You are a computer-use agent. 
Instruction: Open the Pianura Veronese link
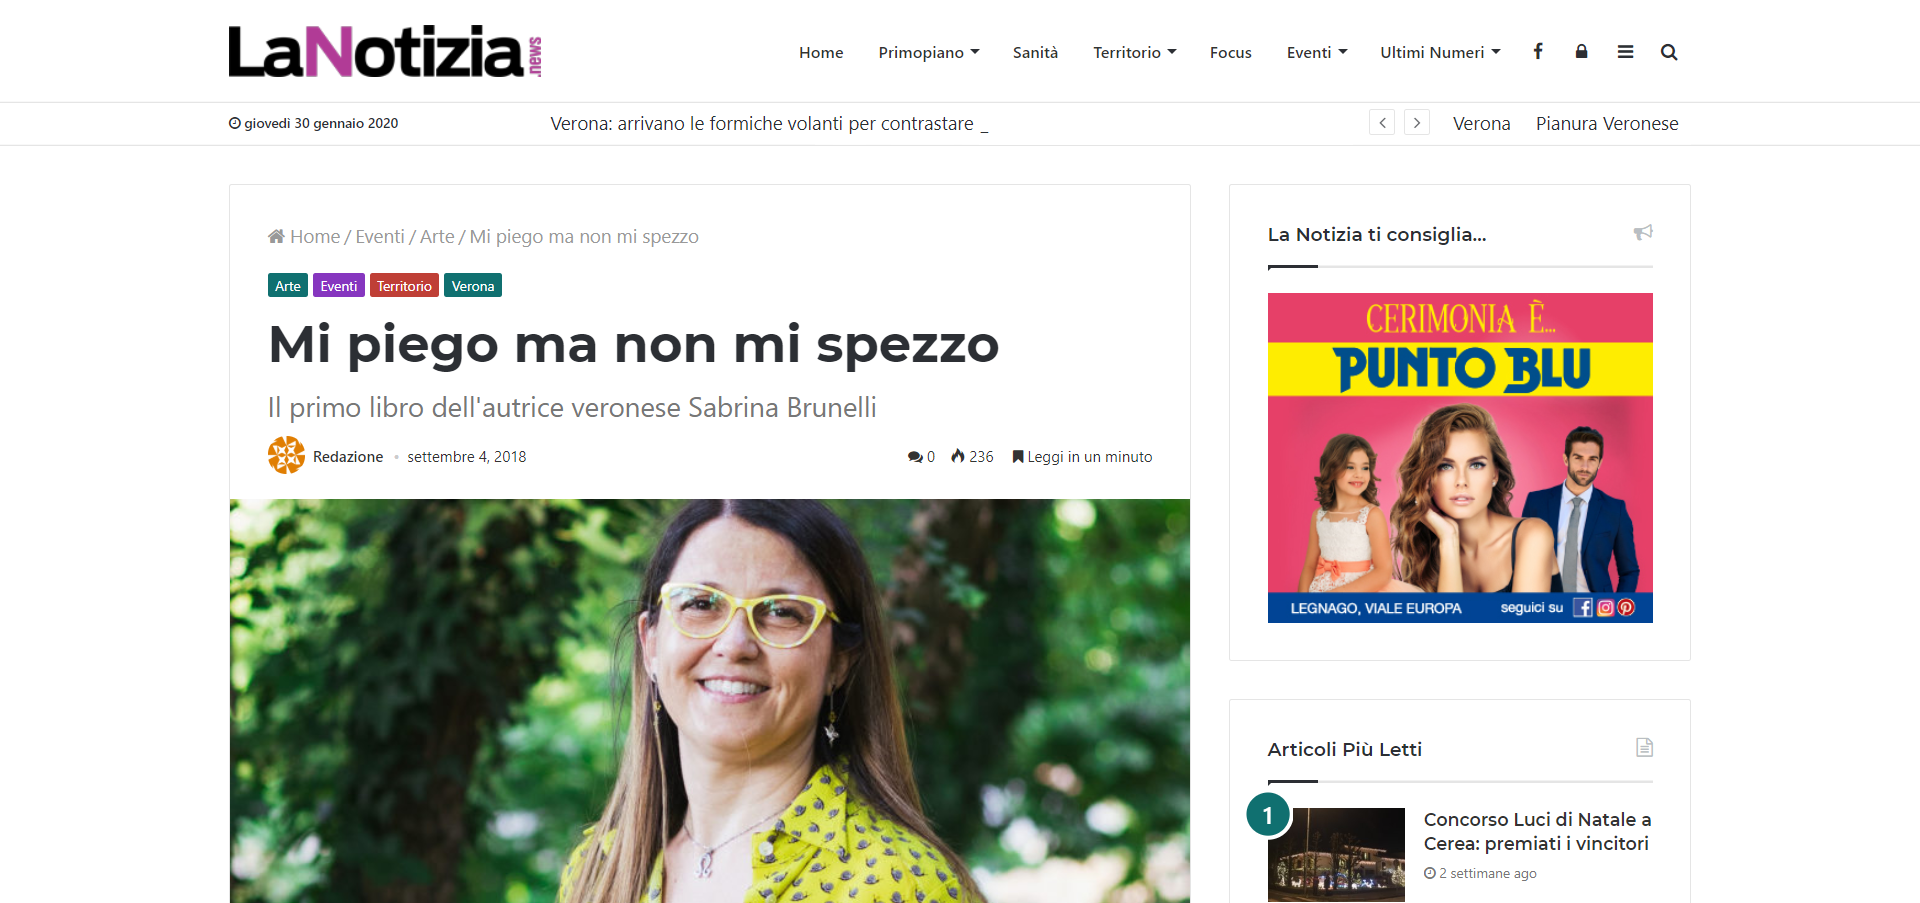1607,123
